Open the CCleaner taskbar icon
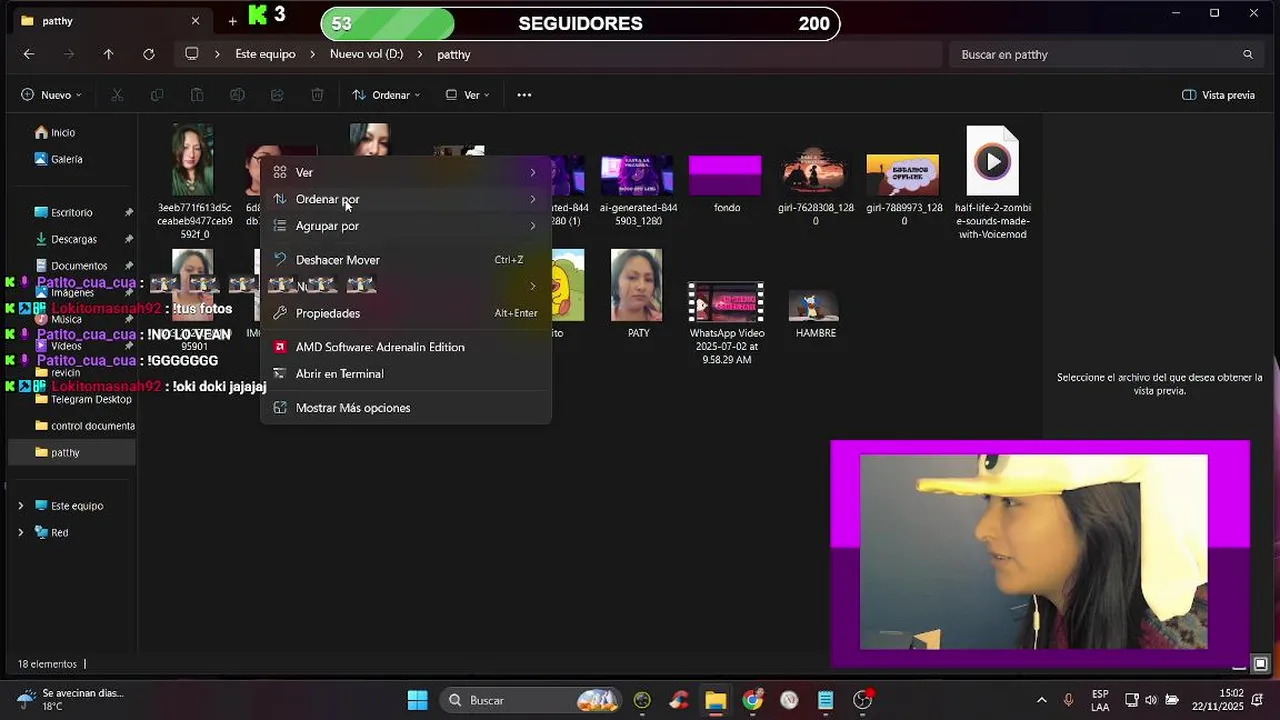The image size is (1280, 720). [679, 700]
